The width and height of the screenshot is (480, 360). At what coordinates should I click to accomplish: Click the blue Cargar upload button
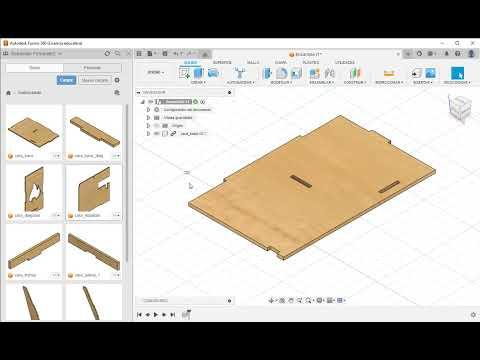pos(66,80)
